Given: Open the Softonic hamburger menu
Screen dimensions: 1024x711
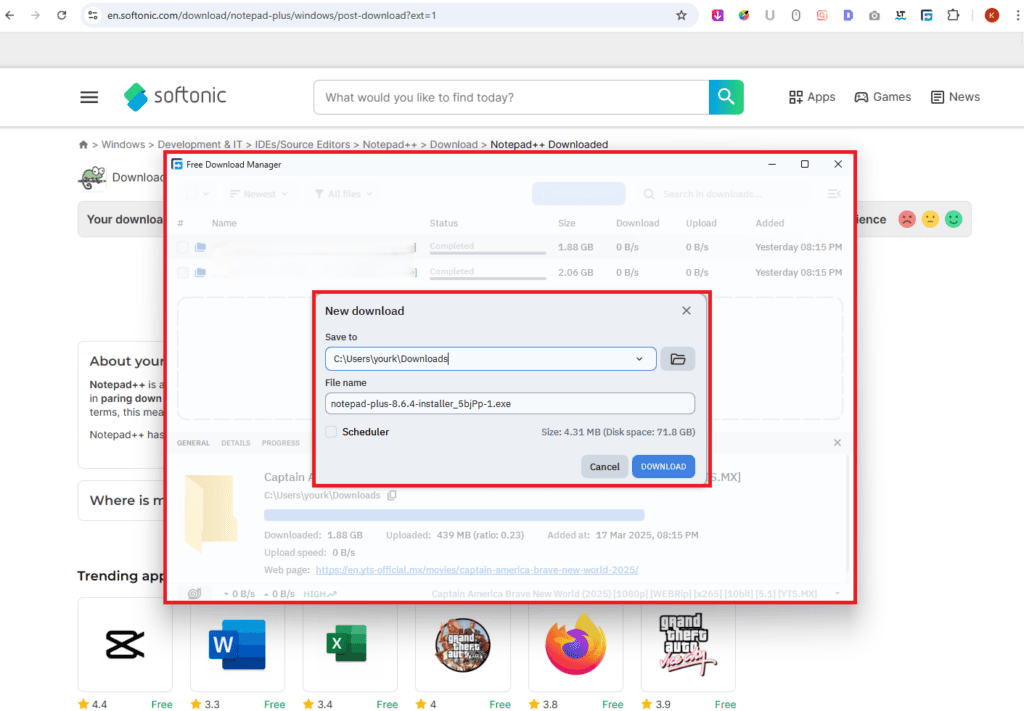Looking at the screenshot, I should [89, 97].
